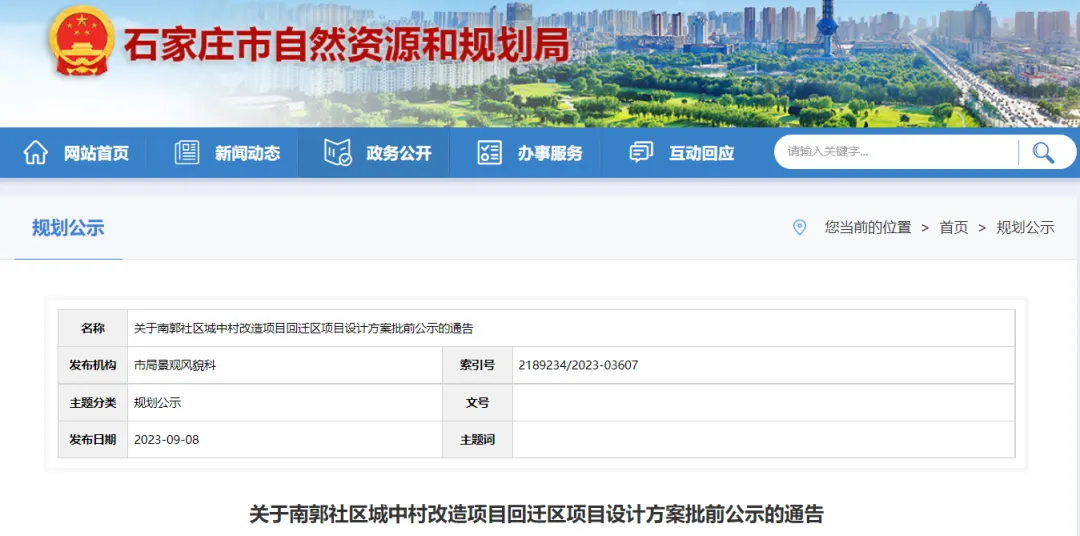Screen dimensions: 1080x536
Task: Click the 发布日期 label cell
Action: (93, 440)
